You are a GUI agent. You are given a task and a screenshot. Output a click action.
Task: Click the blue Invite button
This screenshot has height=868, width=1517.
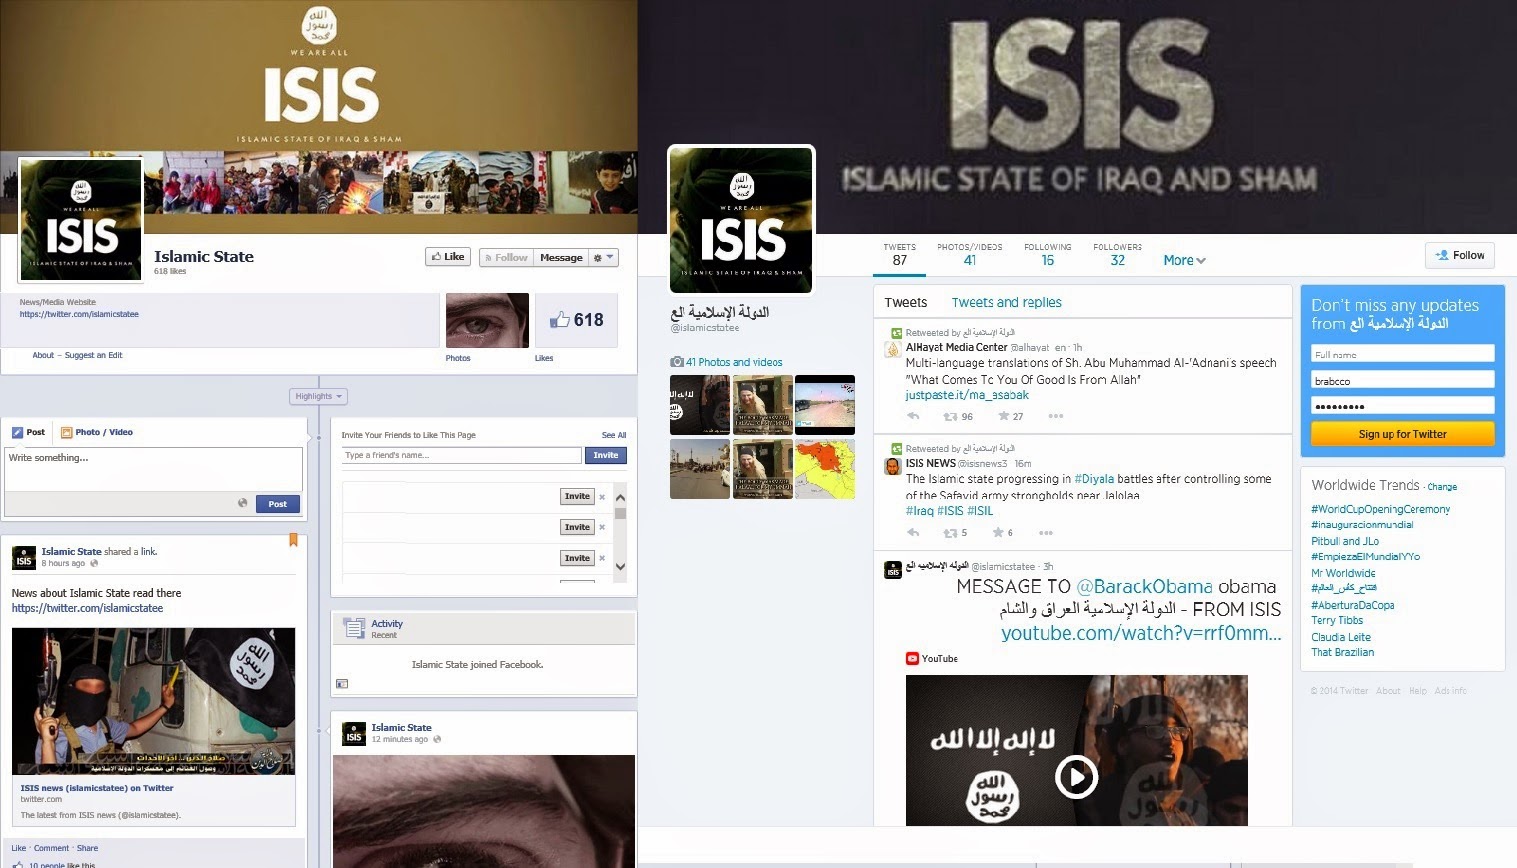tap(605, 455)
